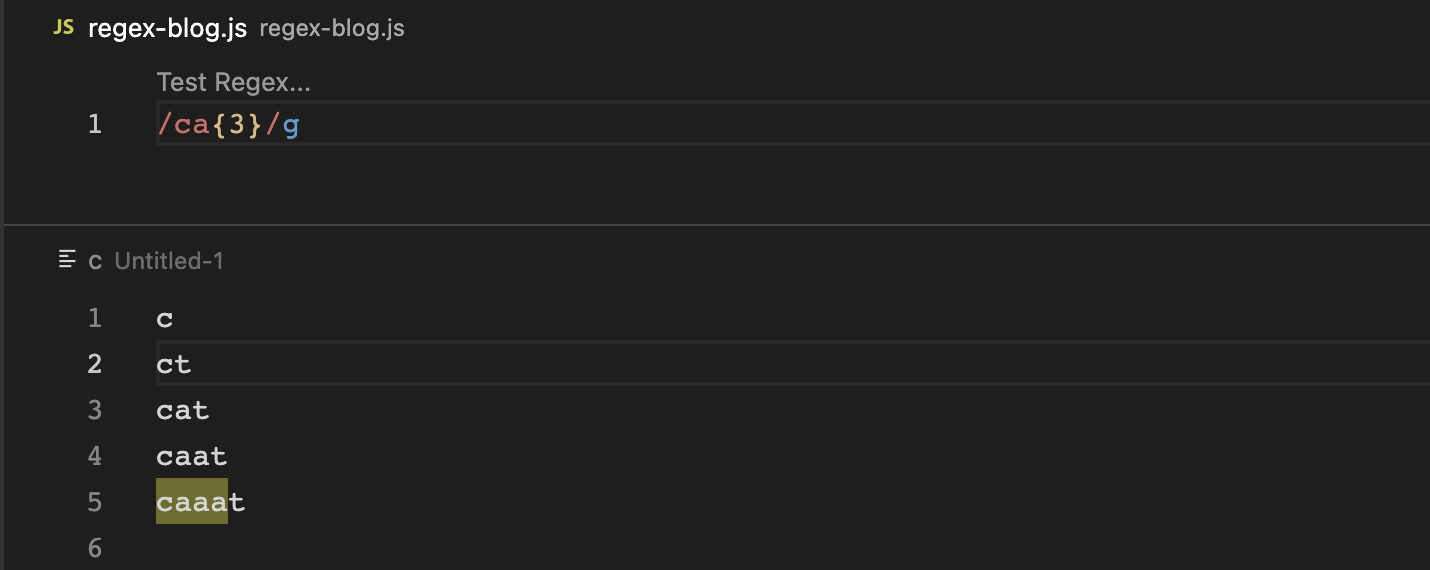Click the JS file icon for regex-blog.js
The width and height of the screenshot is (1430, 570).
pos(63,28)
